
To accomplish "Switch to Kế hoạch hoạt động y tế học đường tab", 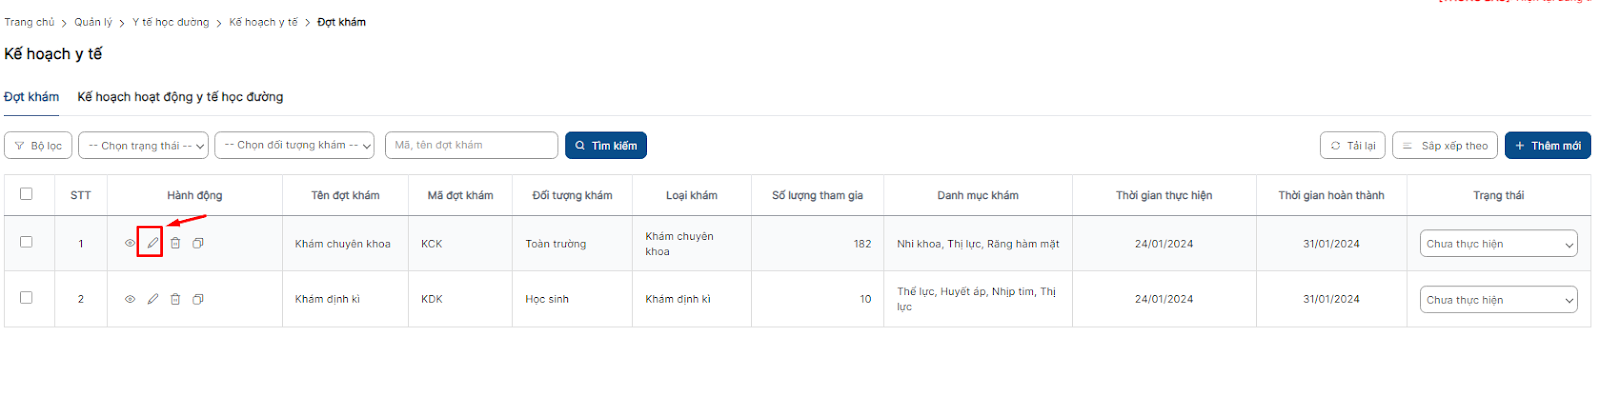I will (180, 97).
